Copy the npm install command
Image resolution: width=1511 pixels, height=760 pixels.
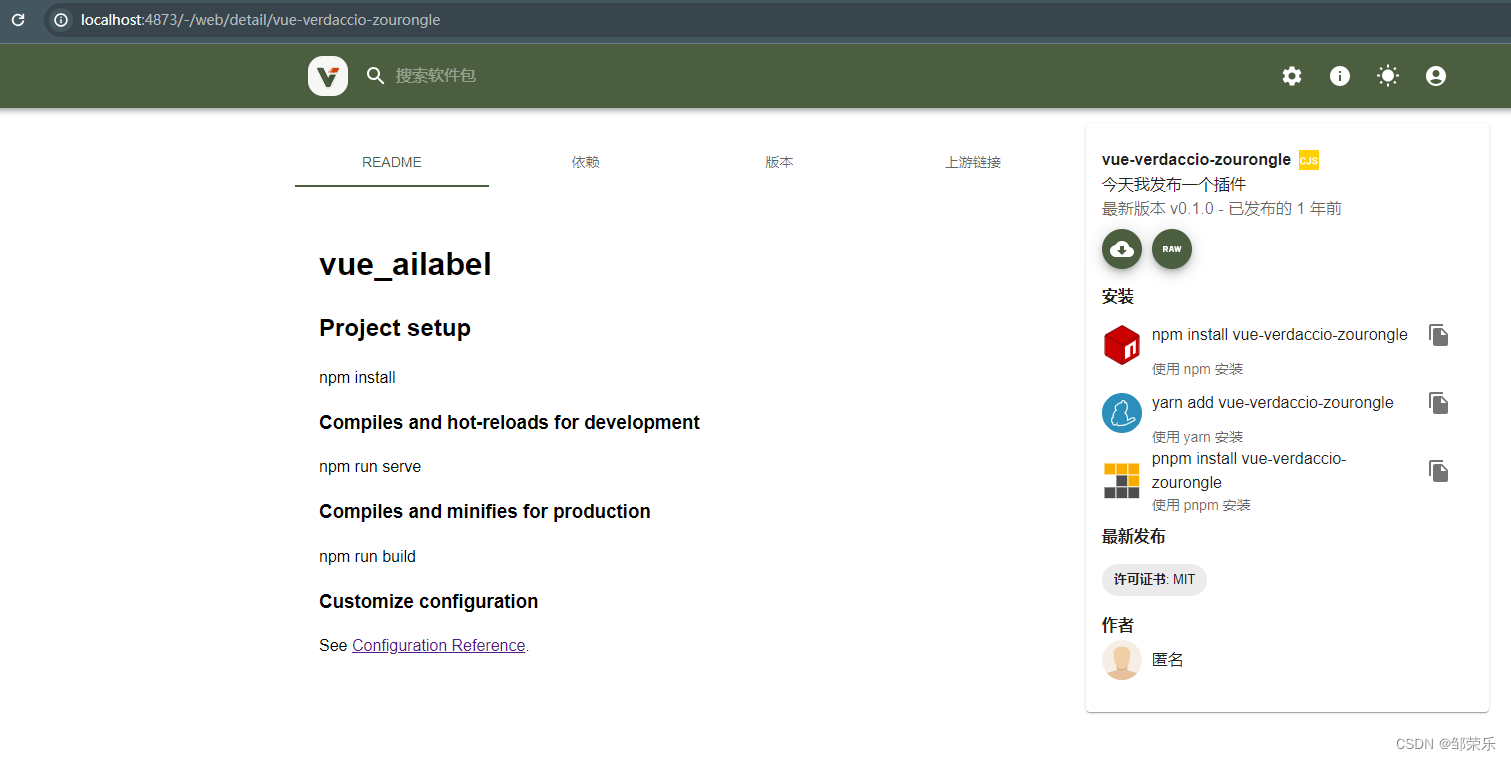point(1439,335)
